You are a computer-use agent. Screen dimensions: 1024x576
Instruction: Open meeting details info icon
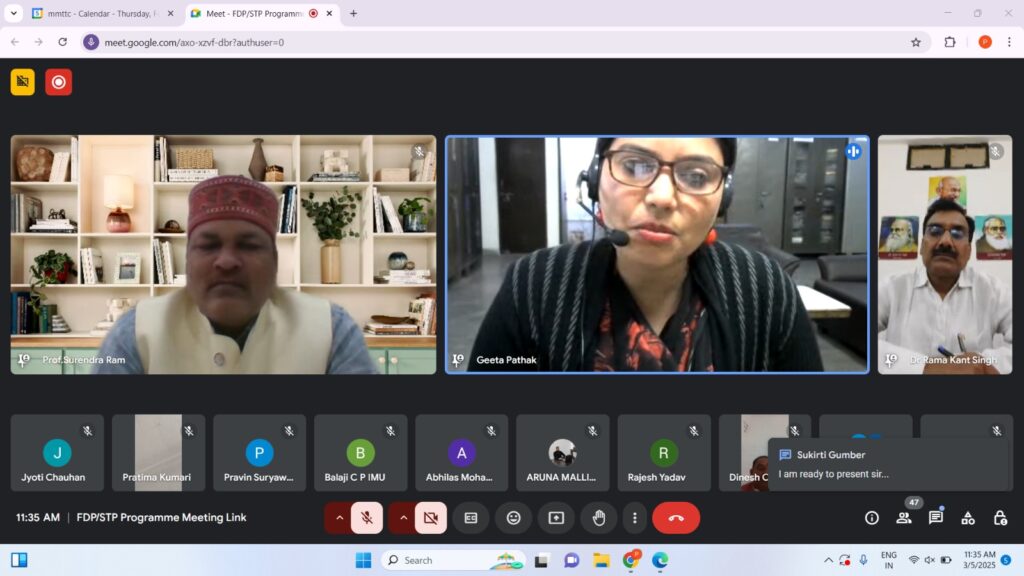[x=872, y=518]
